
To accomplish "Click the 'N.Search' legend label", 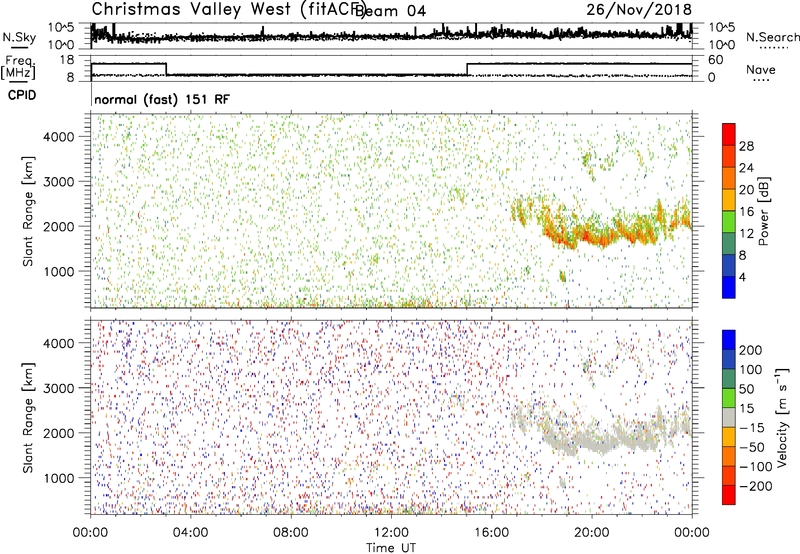I will (772, 37).
